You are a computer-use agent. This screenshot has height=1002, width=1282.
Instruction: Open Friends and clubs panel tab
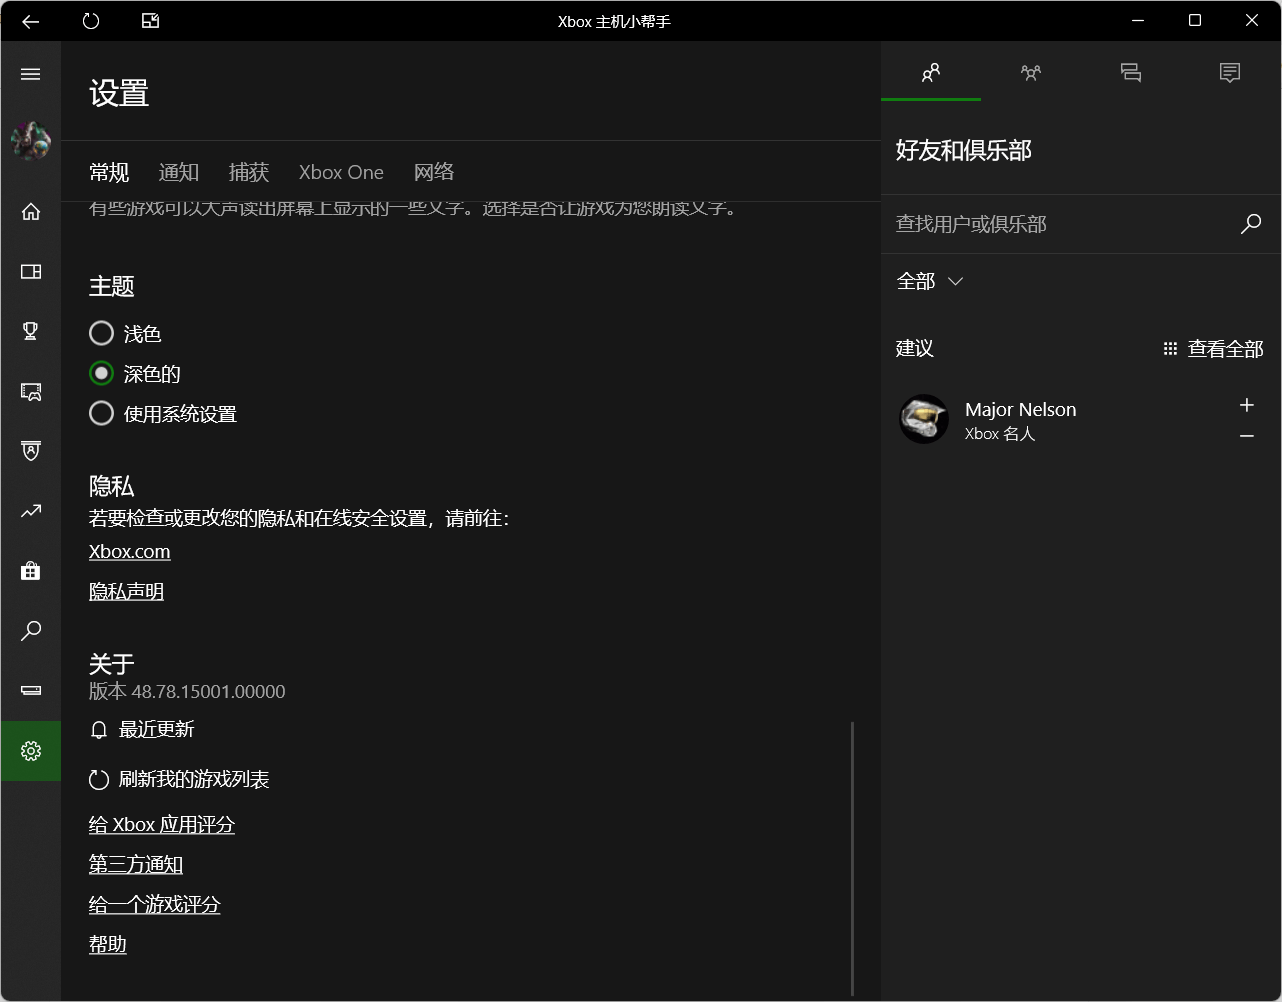point(931,72)
